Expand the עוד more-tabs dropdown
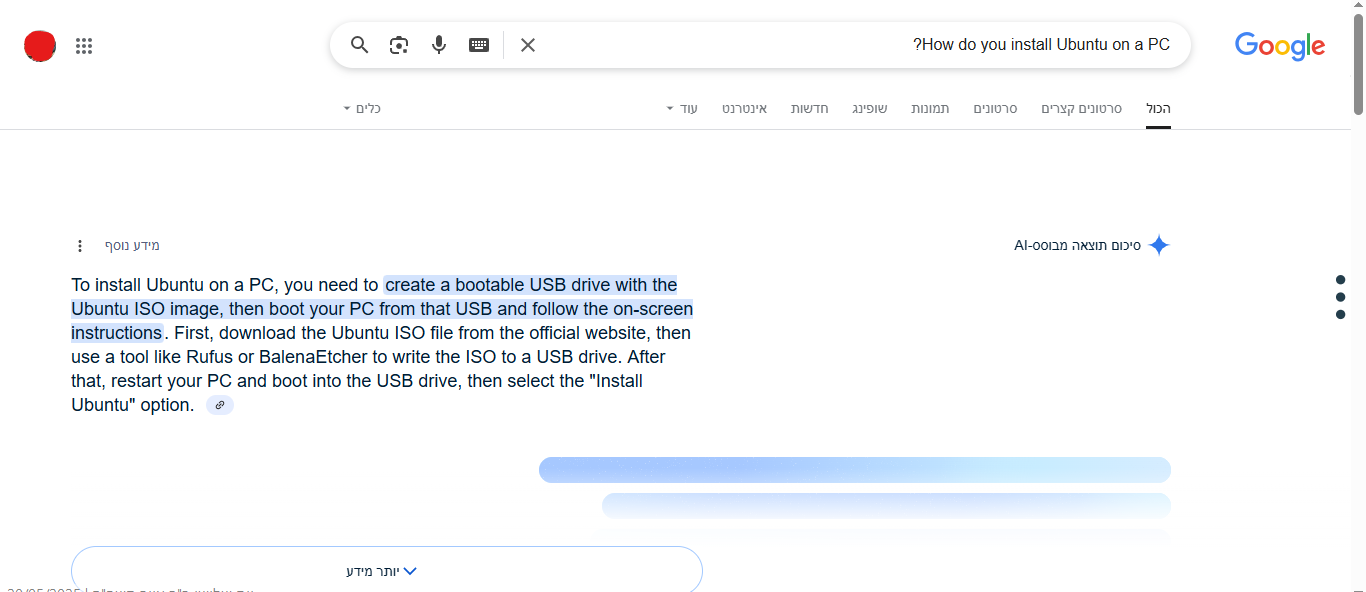1366x592 pixels. pyautogui.click(x=682, y=108)
